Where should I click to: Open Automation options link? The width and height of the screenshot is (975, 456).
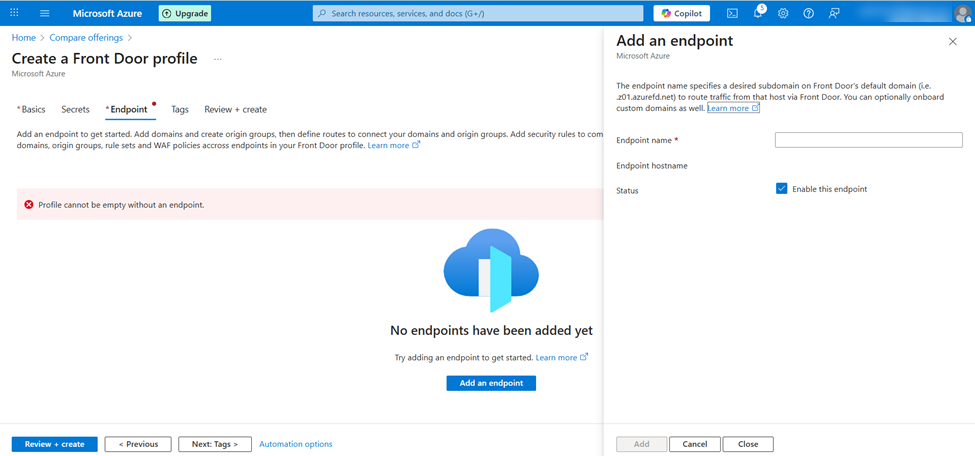tap(296, 444)
